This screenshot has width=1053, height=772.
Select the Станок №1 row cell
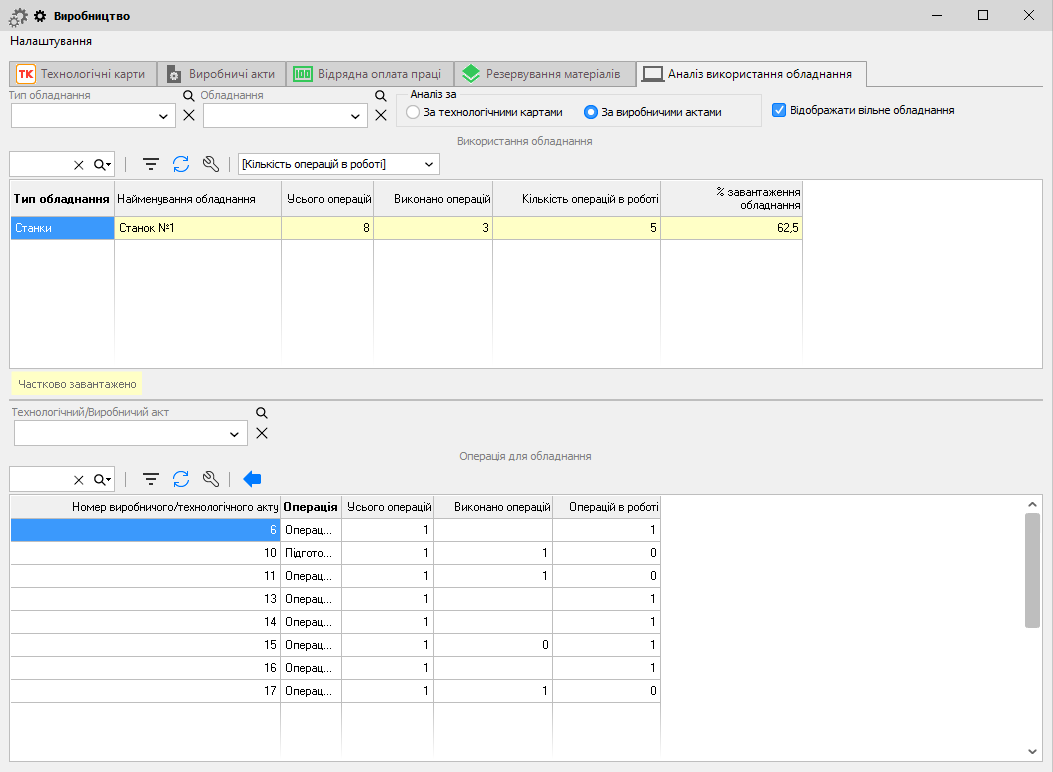(197, 228)
